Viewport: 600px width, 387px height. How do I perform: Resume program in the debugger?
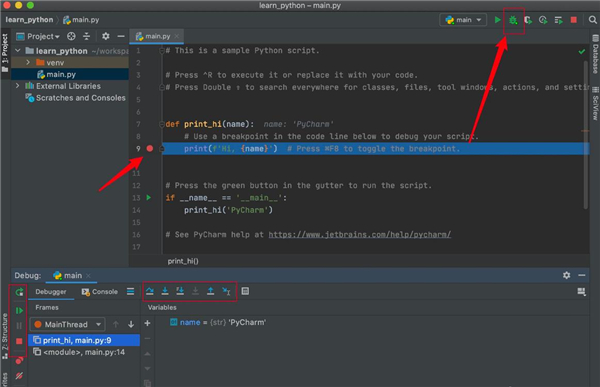(19, 310)
